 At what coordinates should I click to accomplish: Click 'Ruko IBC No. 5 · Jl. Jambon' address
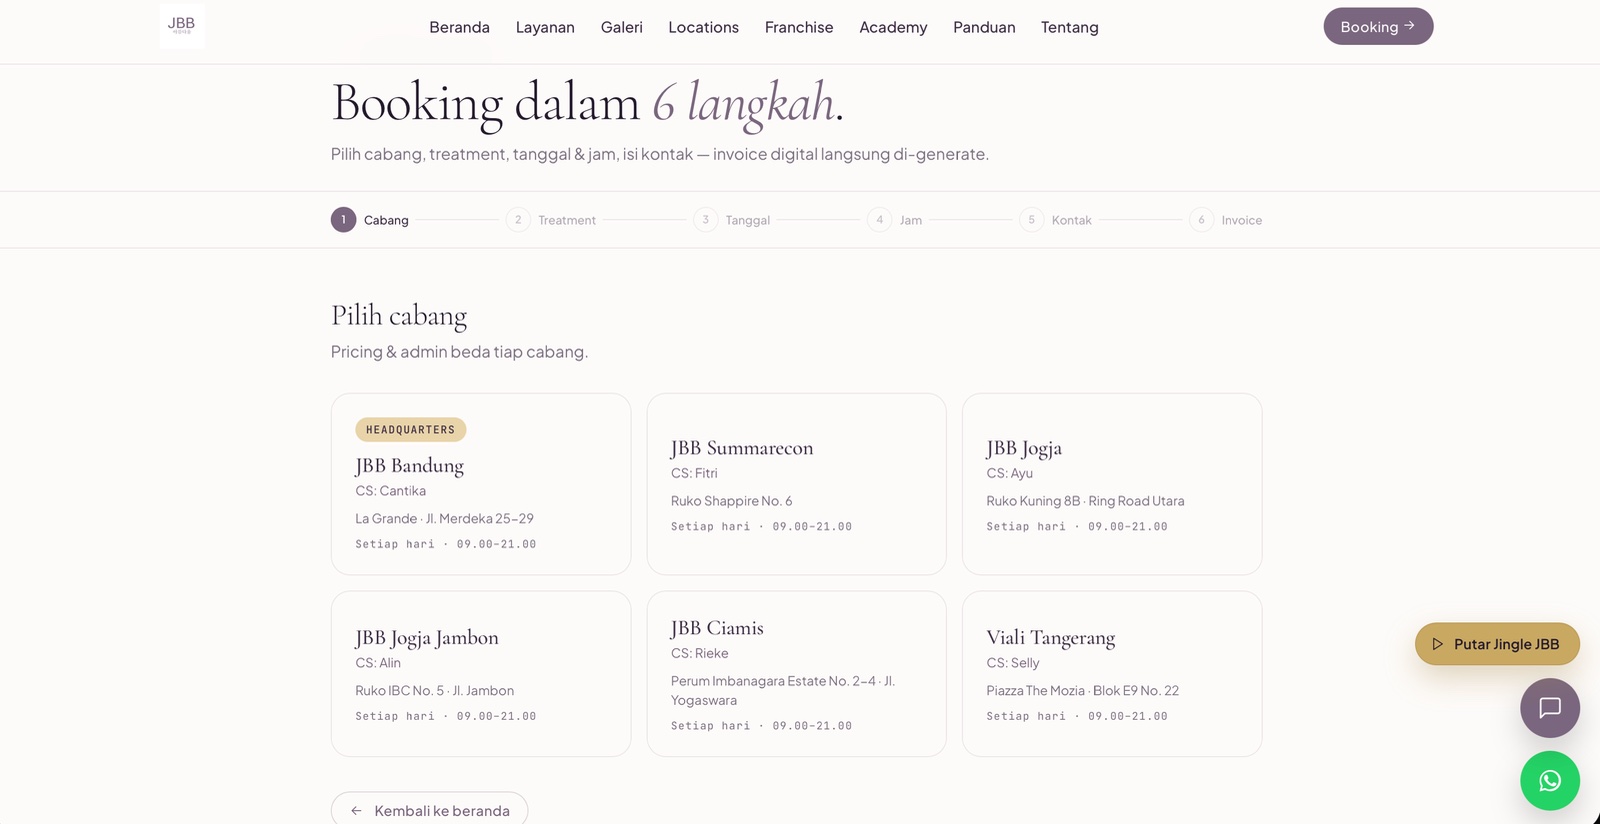435,691
